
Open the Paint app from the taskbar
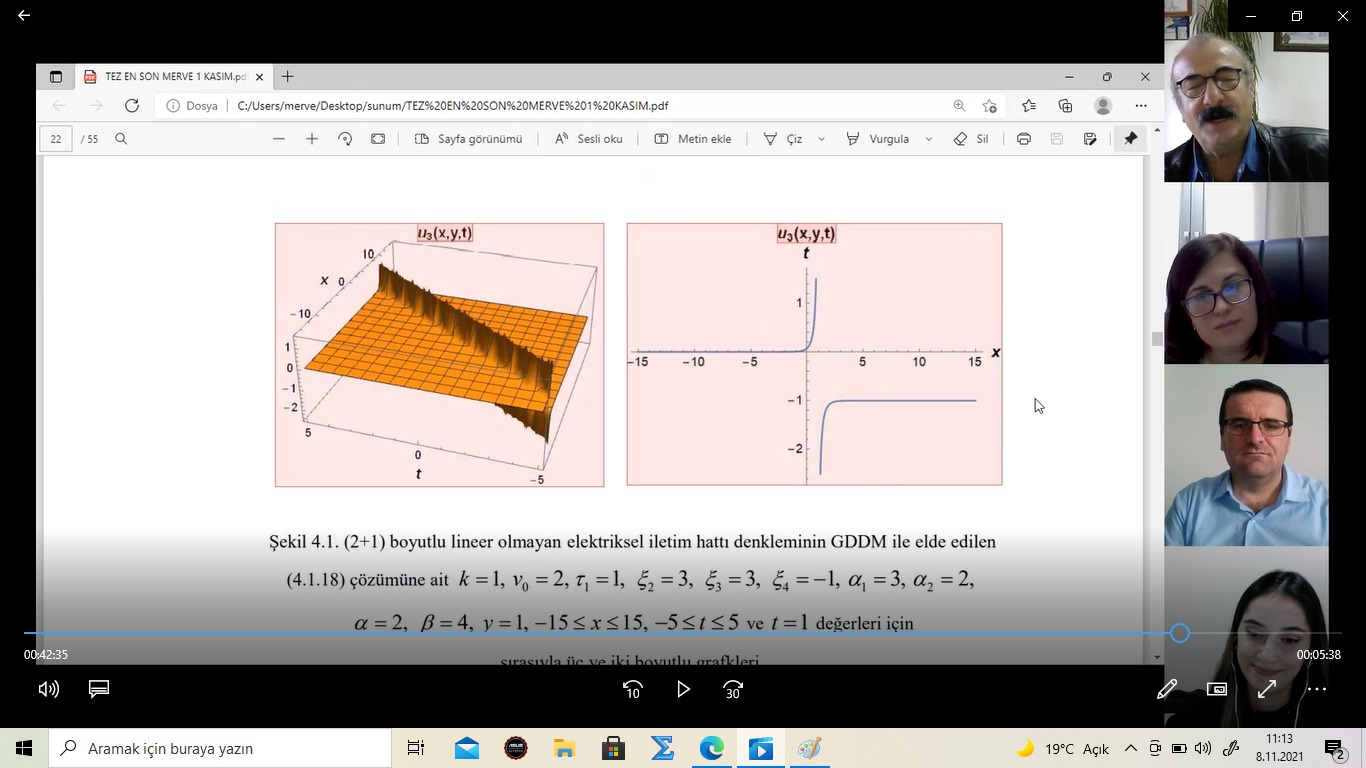pos(810,748)
